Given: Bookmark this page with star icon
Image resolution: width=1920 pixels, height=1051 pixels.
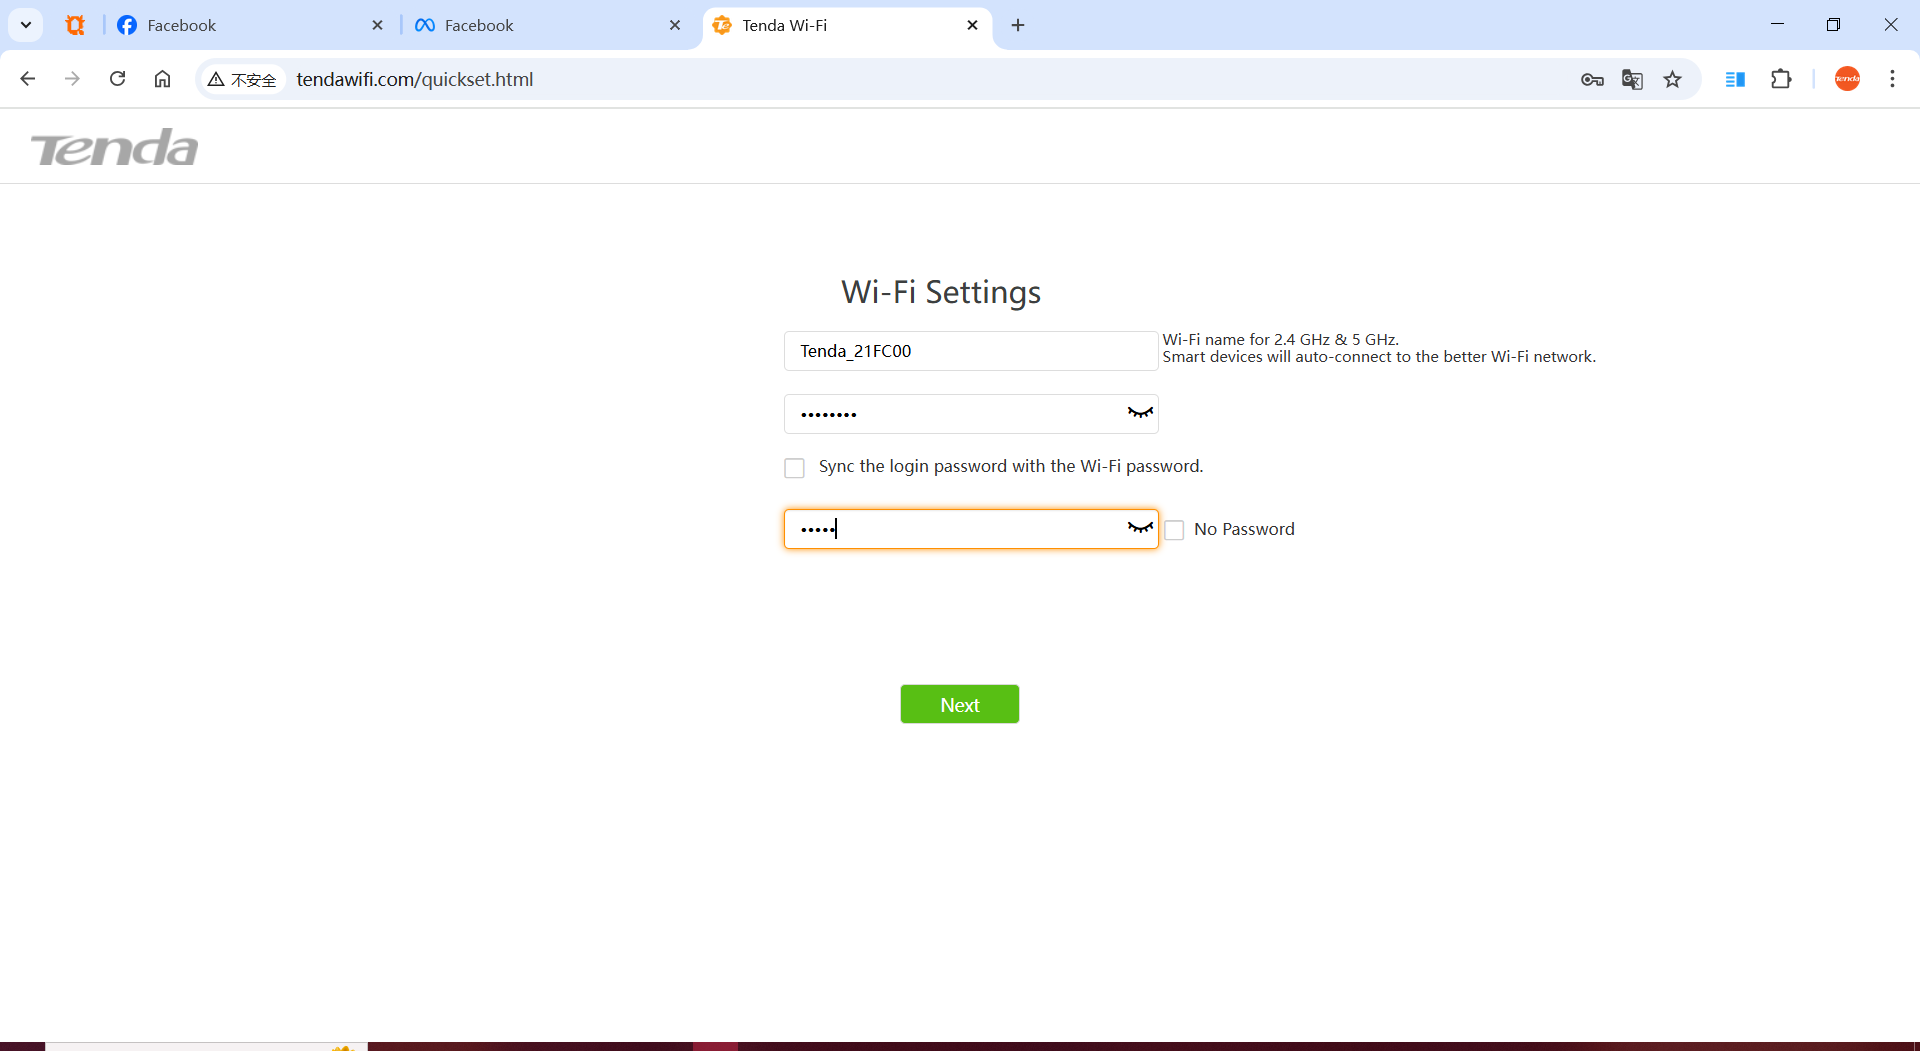Looking at the screenshot, I should [x=1672, y=80].
